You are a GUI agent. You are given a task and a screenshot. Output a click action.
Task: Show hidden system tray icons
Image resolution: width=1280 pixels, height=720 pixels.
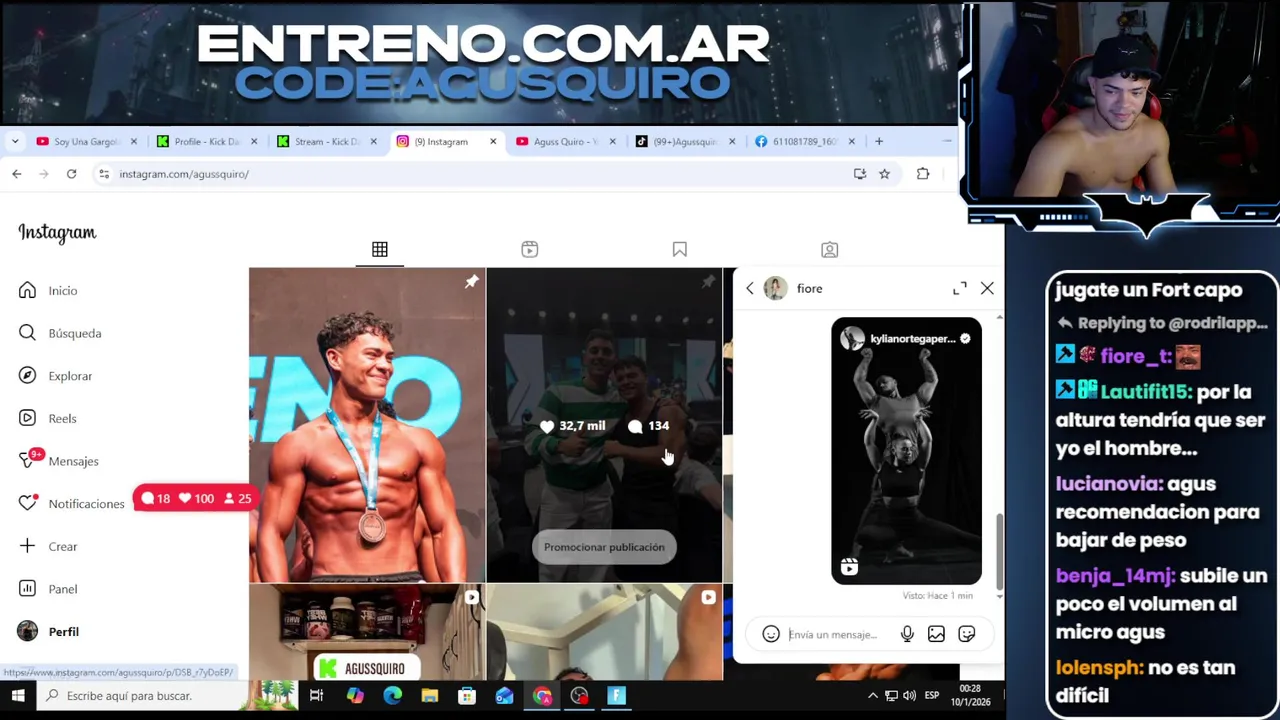tap(873, 696)
